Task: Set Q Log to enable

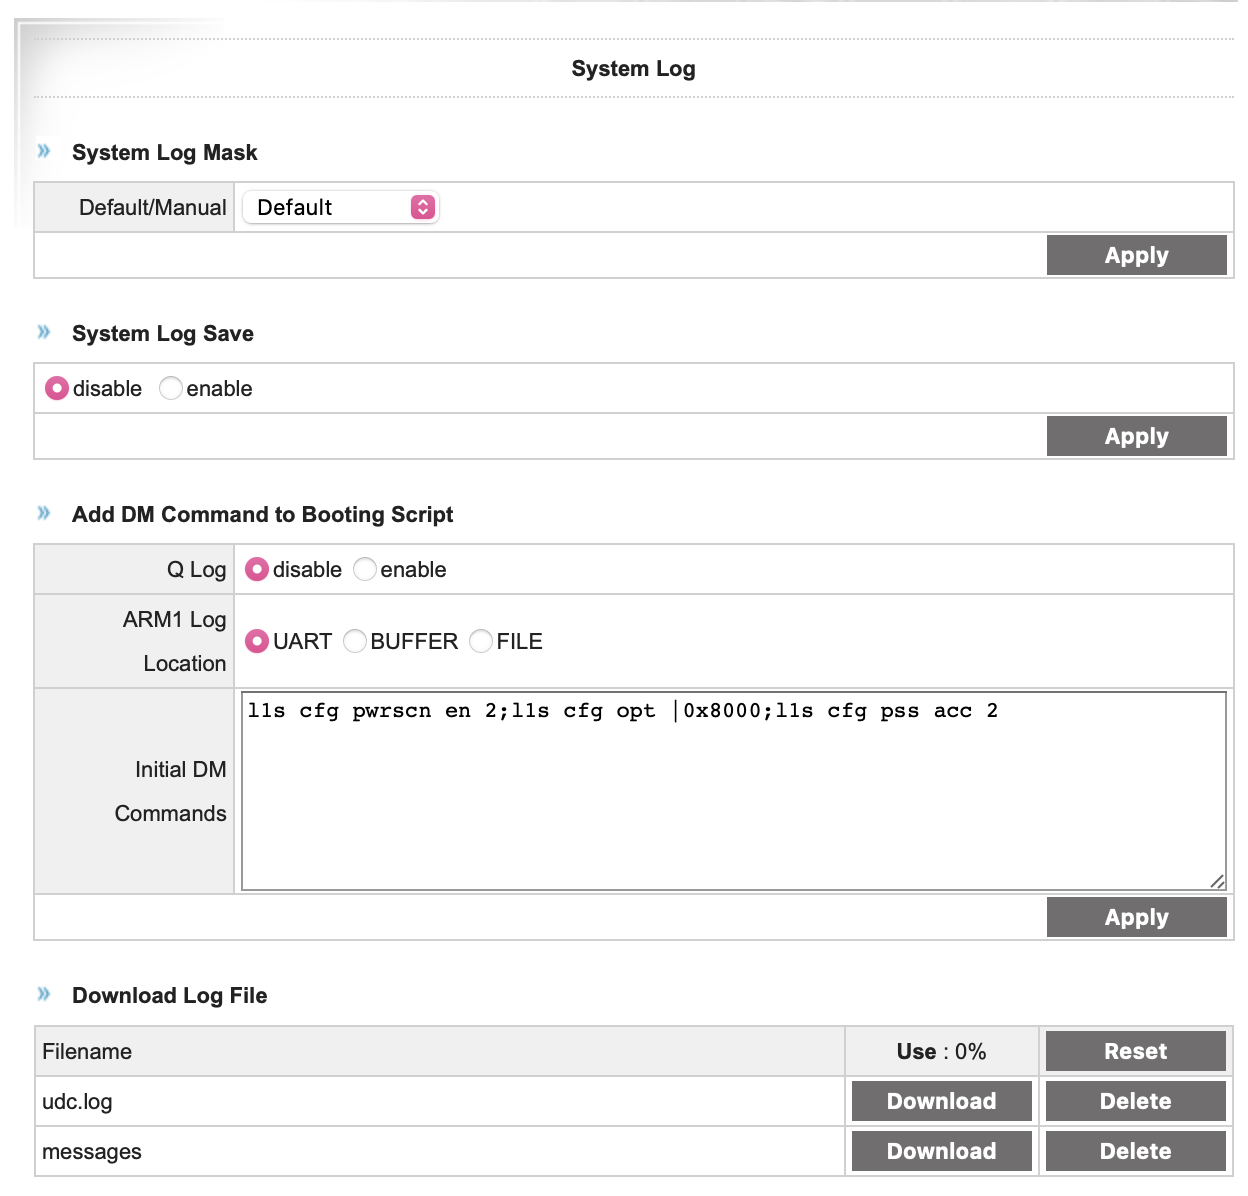Action: pos(365,569)
